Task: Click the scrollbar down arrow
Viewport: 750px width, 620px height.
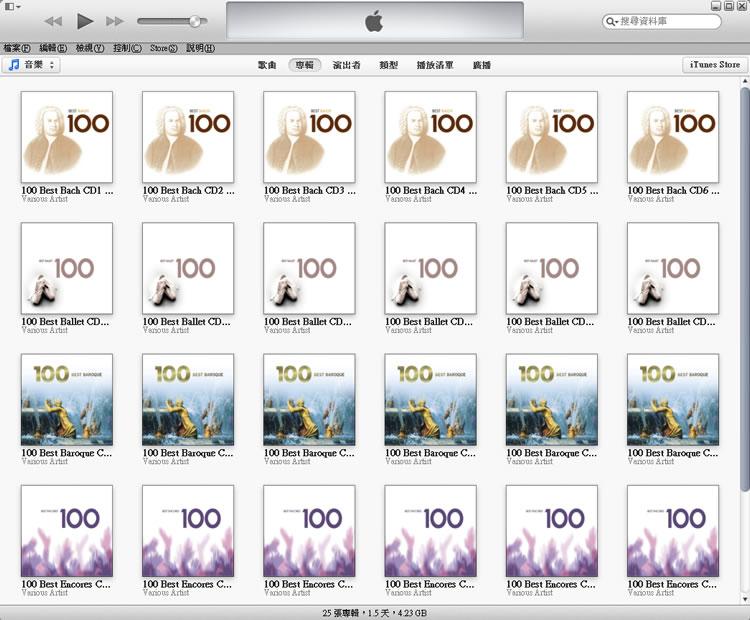Action: click(x=745, y=598)
